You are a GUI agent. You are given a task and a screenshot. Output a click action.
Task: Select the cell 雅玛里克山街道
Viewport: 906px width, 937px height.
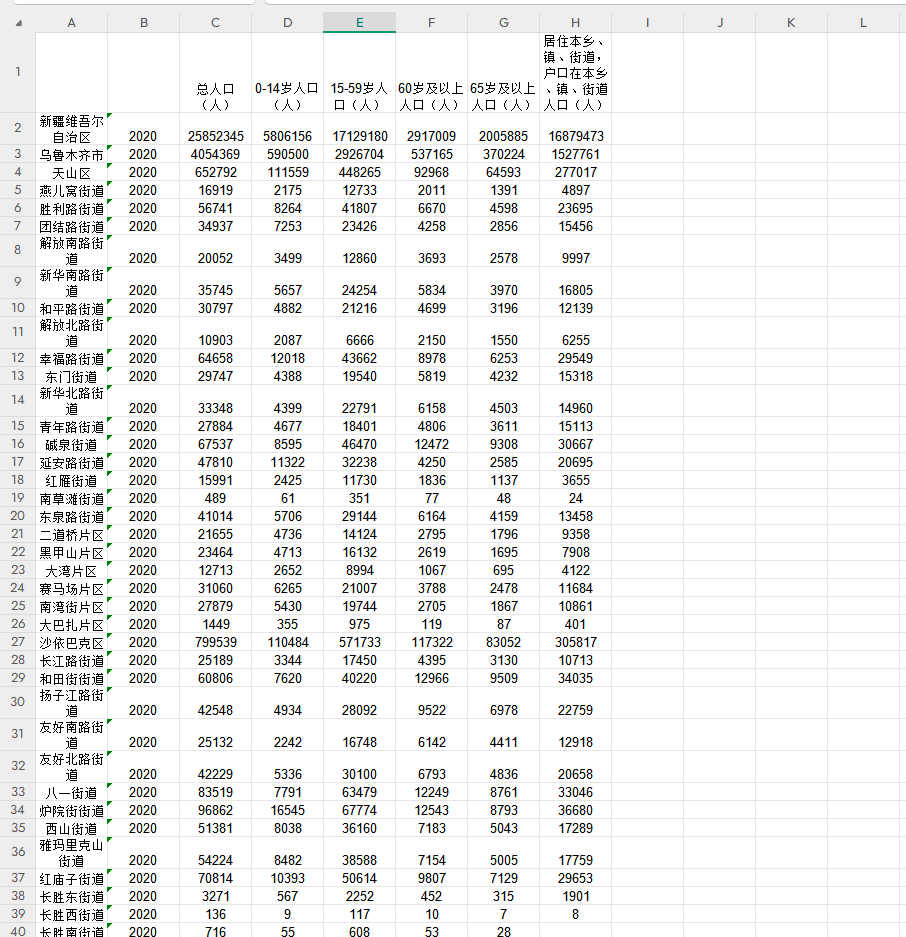(72, 853)
